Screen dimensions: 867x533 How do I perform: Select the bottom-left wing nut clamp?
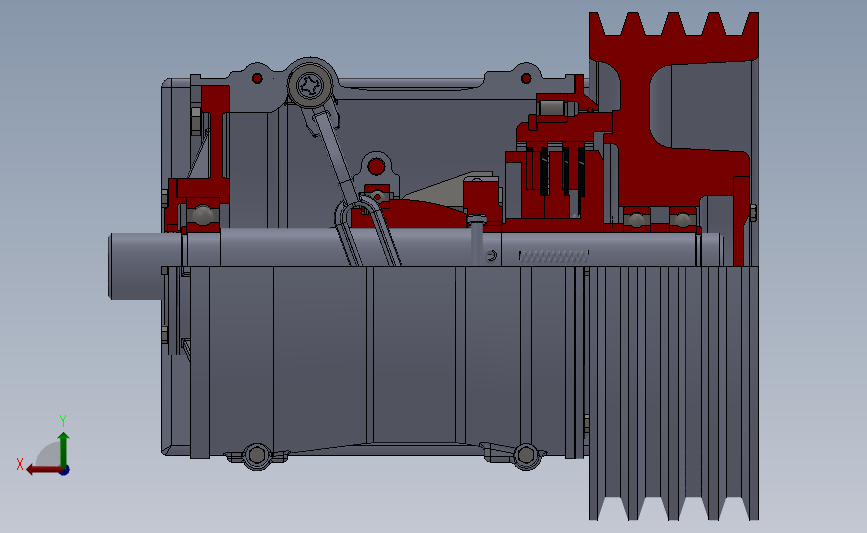257,456
